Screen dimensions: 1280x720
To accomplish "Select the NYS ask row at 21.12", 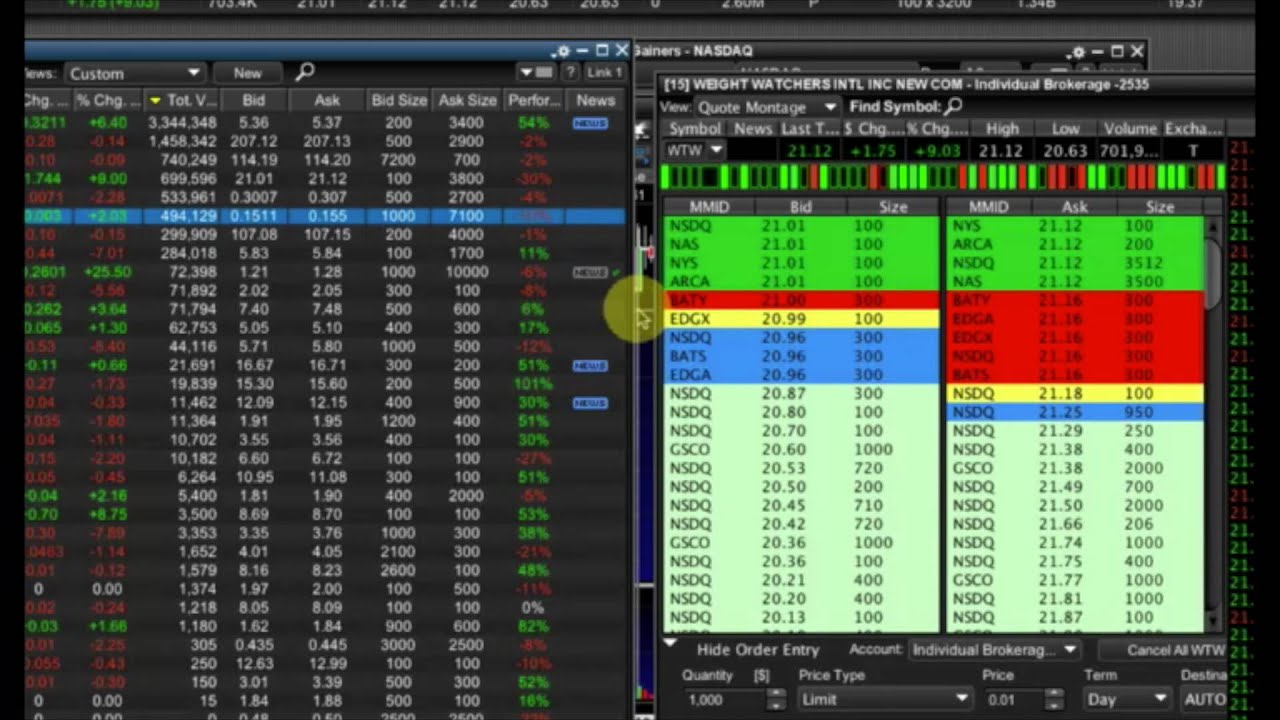I will coord(1075,226).
